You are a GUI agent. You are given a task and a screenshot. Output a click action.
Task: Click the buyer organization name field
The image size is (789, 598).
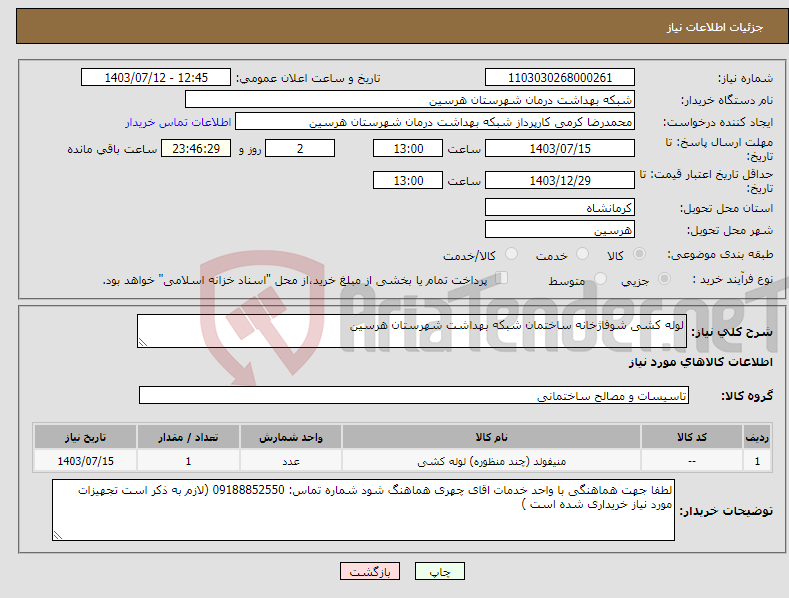[x=410, y=99]
